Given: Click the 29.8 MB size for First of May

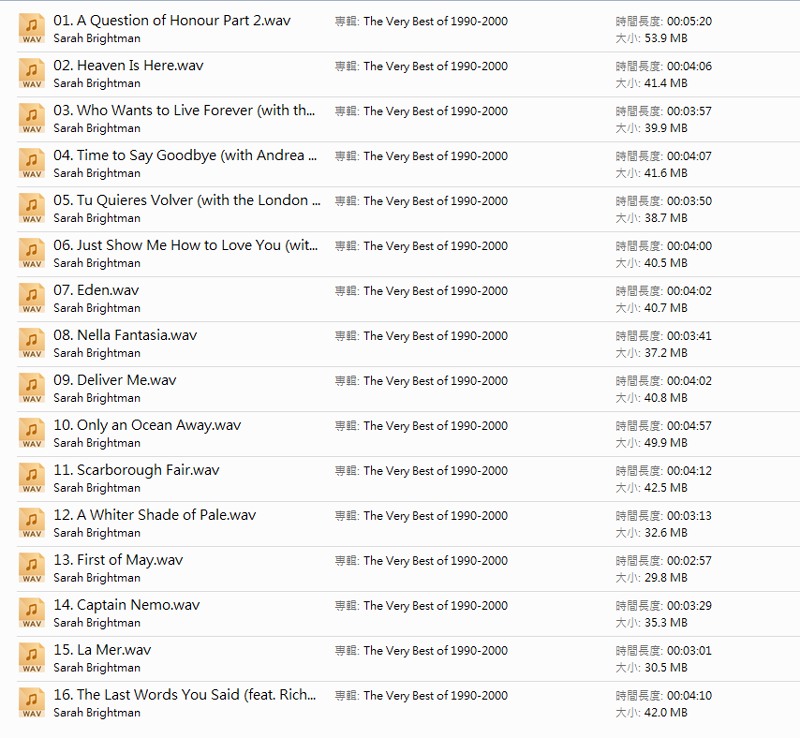Looking at the screenshot, I should click(x=664, y=578).
